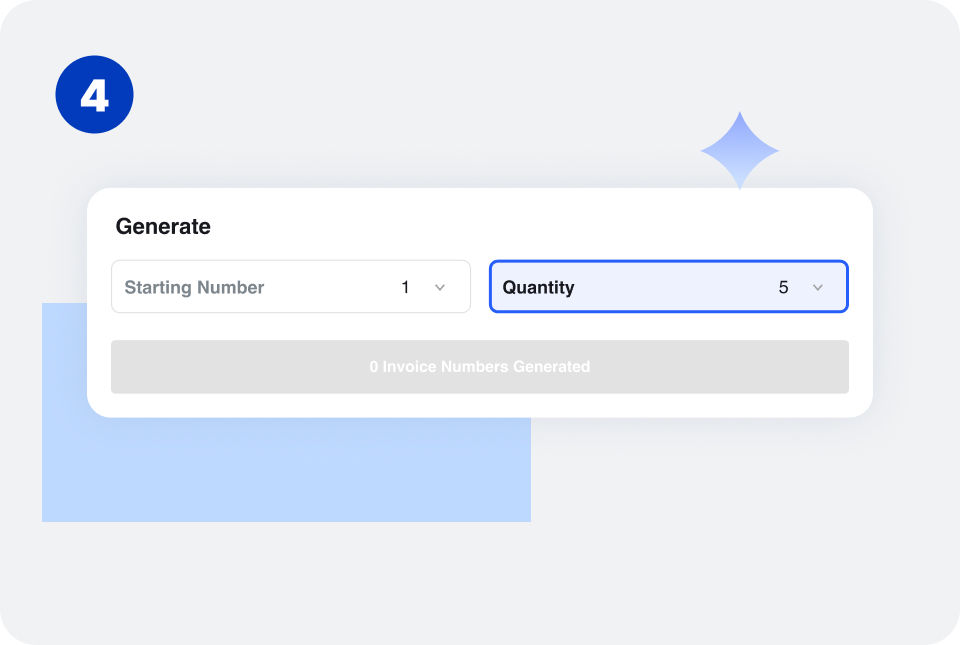Select the value 5 in Quantity
The width and height of the screenshot is (960, 645).
[x=783, y=287]
